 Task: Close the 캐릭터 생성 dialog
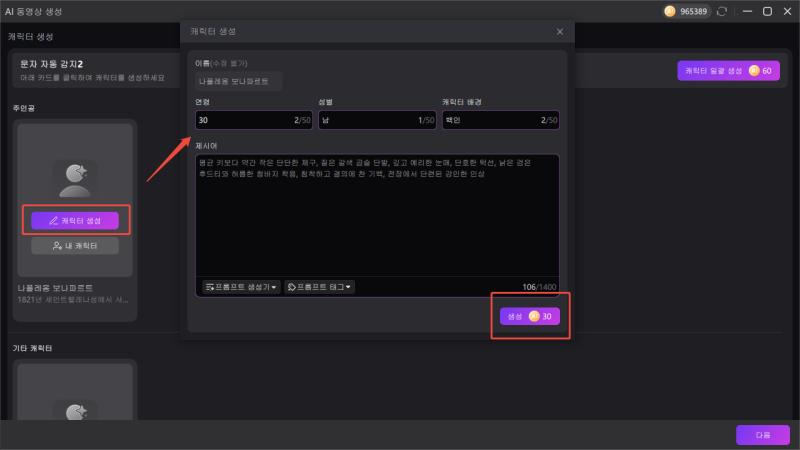click(560, 32)
